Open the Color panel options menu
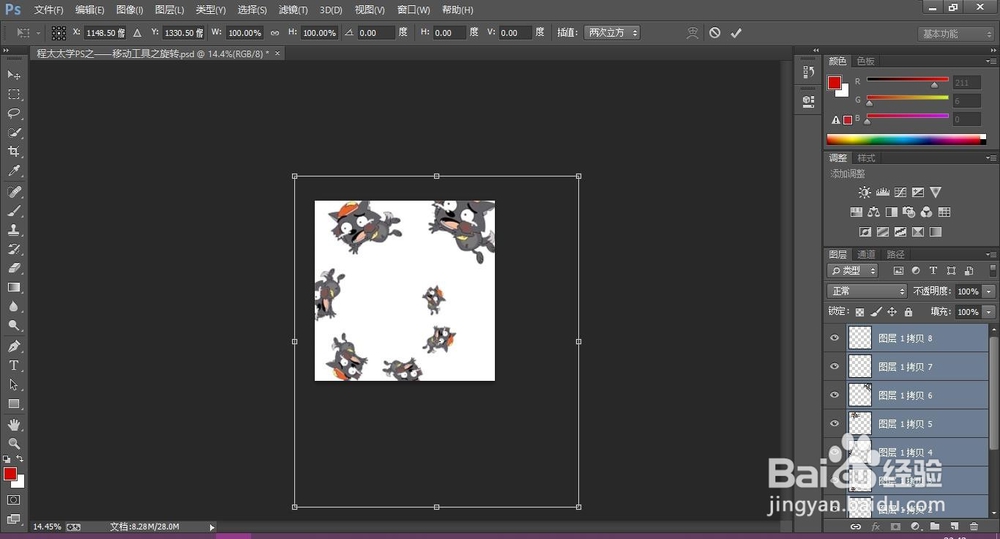1000x539 pixels. 990,61
